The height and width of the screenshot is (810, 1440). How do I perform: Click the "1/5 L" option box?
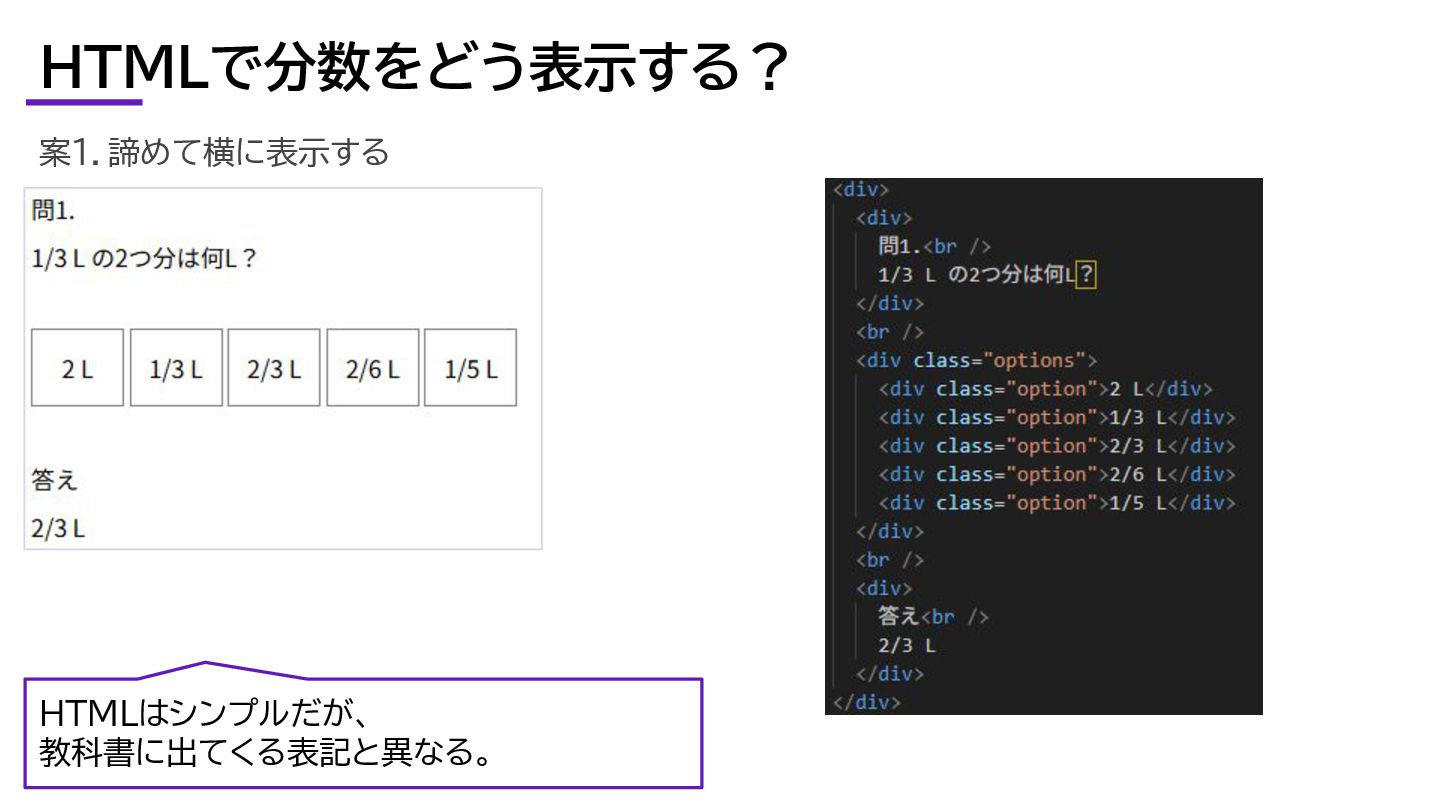[470, 368]
